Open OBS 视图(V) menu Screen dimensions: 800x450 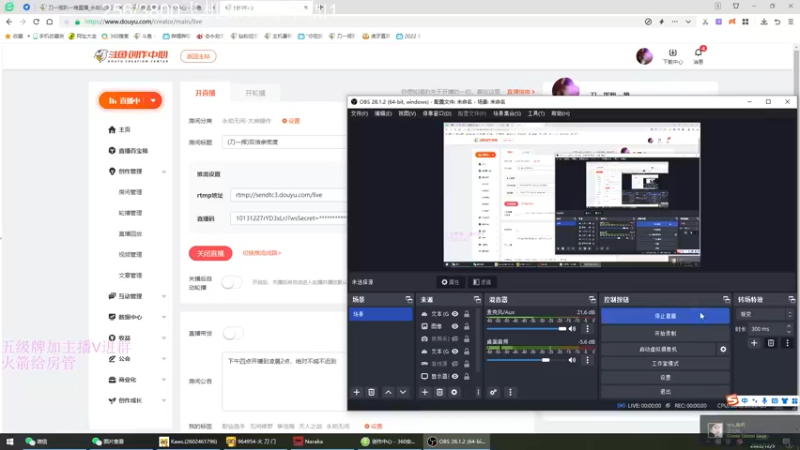pos(407,114)
